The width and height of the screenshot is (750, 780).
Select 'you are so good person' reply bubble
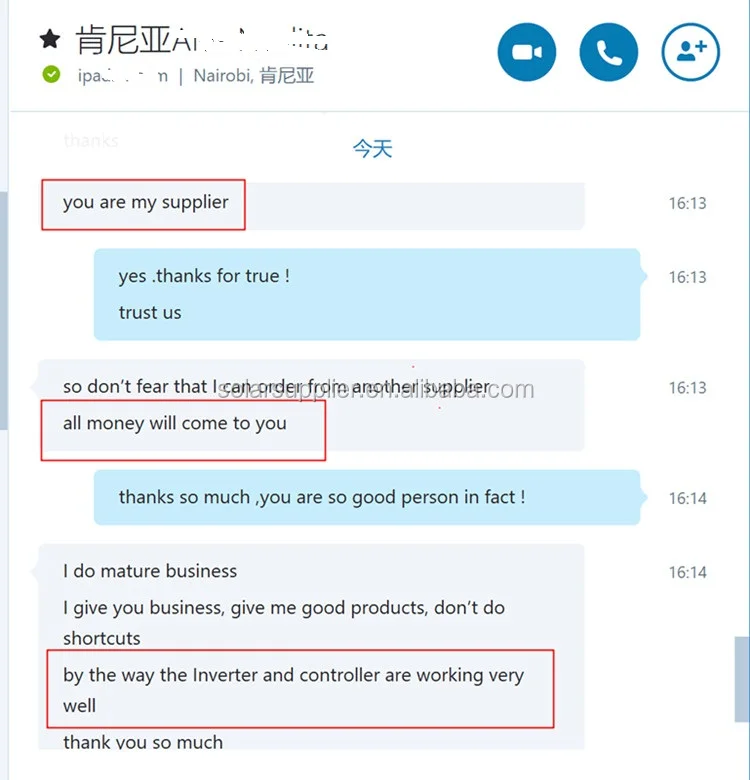click(367, 497)
